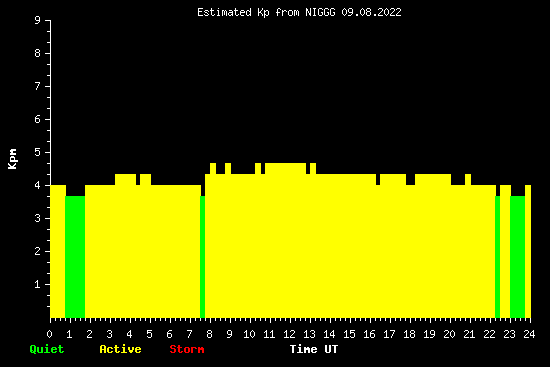Click hour 18 tick label

pos(409,334)
